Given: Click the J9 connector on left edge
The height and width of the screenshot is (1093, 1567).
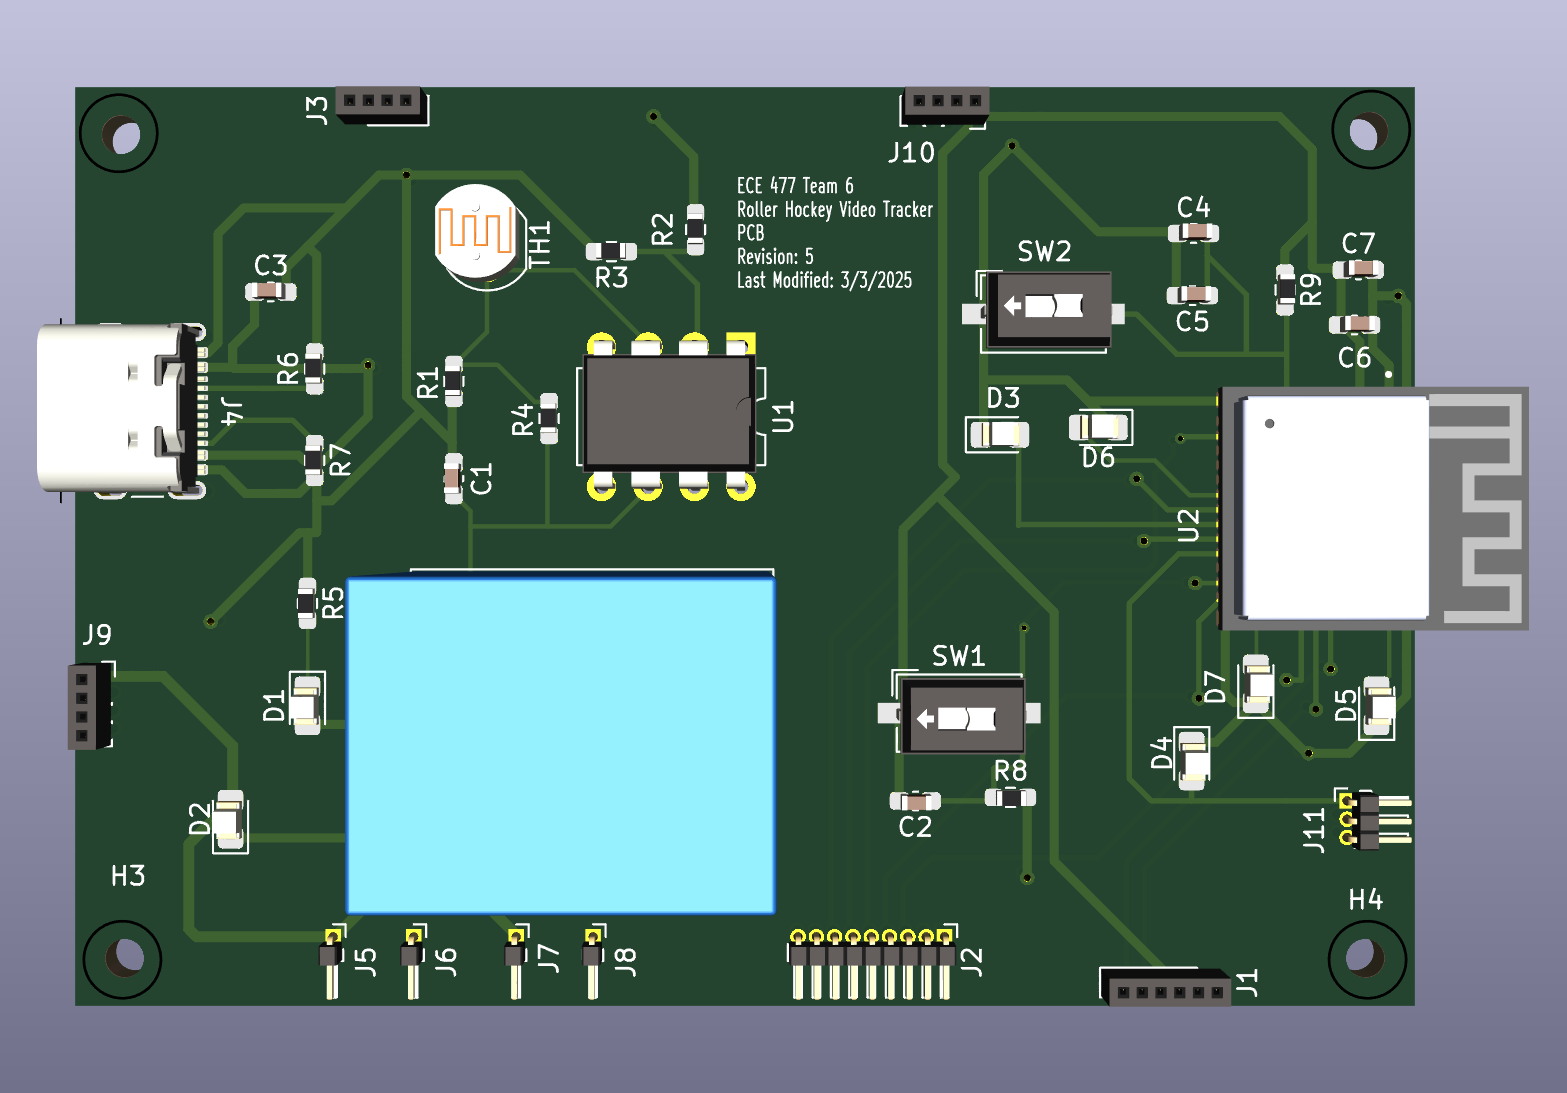Looking at the screenshot, I should click(x=87, y=706).
